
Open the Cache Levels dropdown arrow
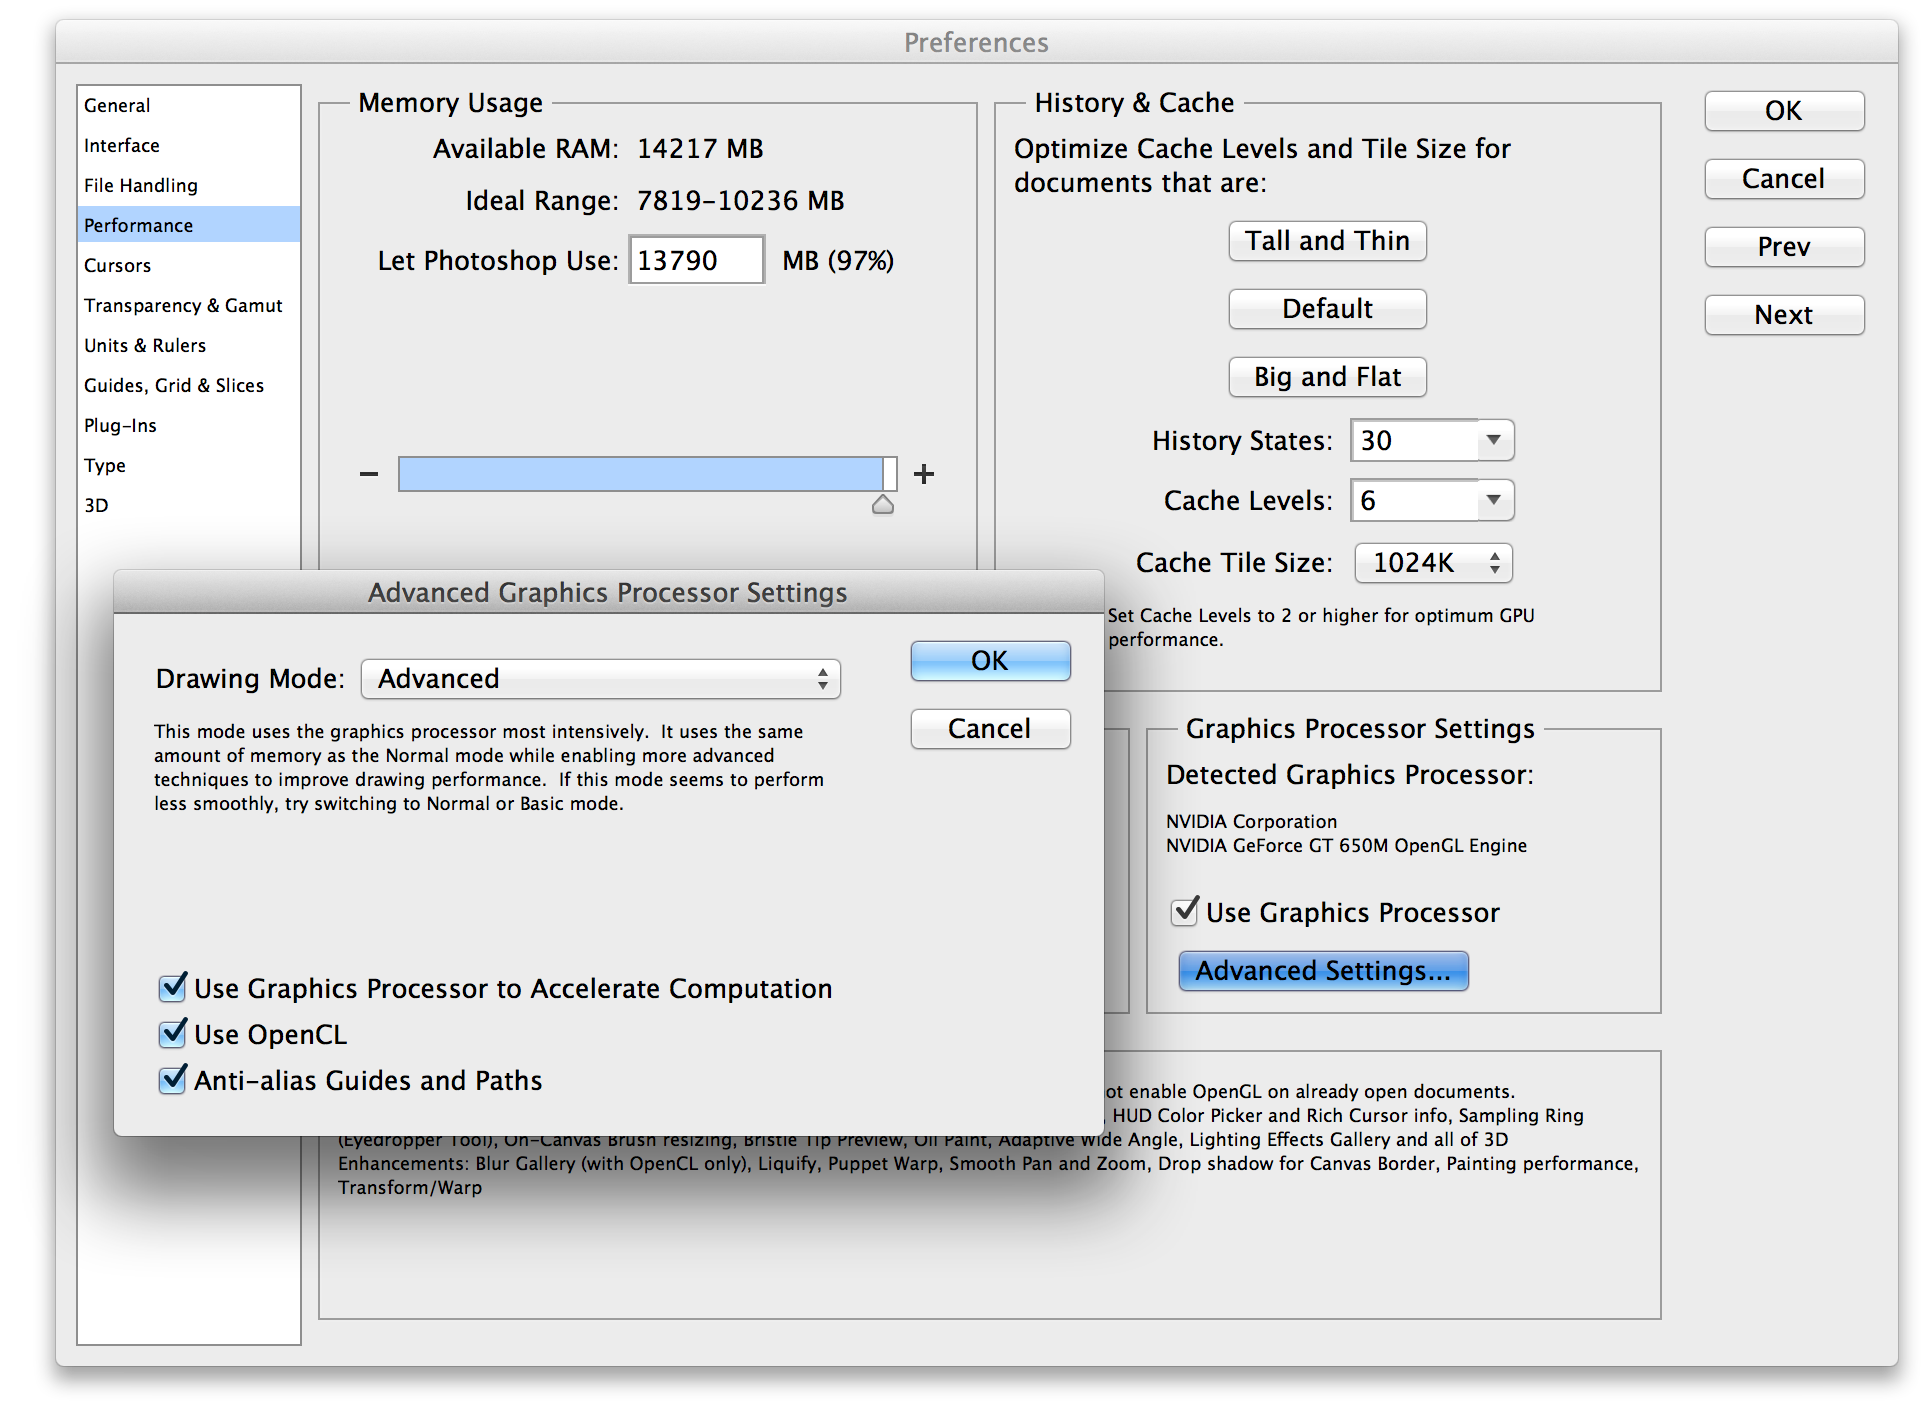click(x=1493, y=500)
